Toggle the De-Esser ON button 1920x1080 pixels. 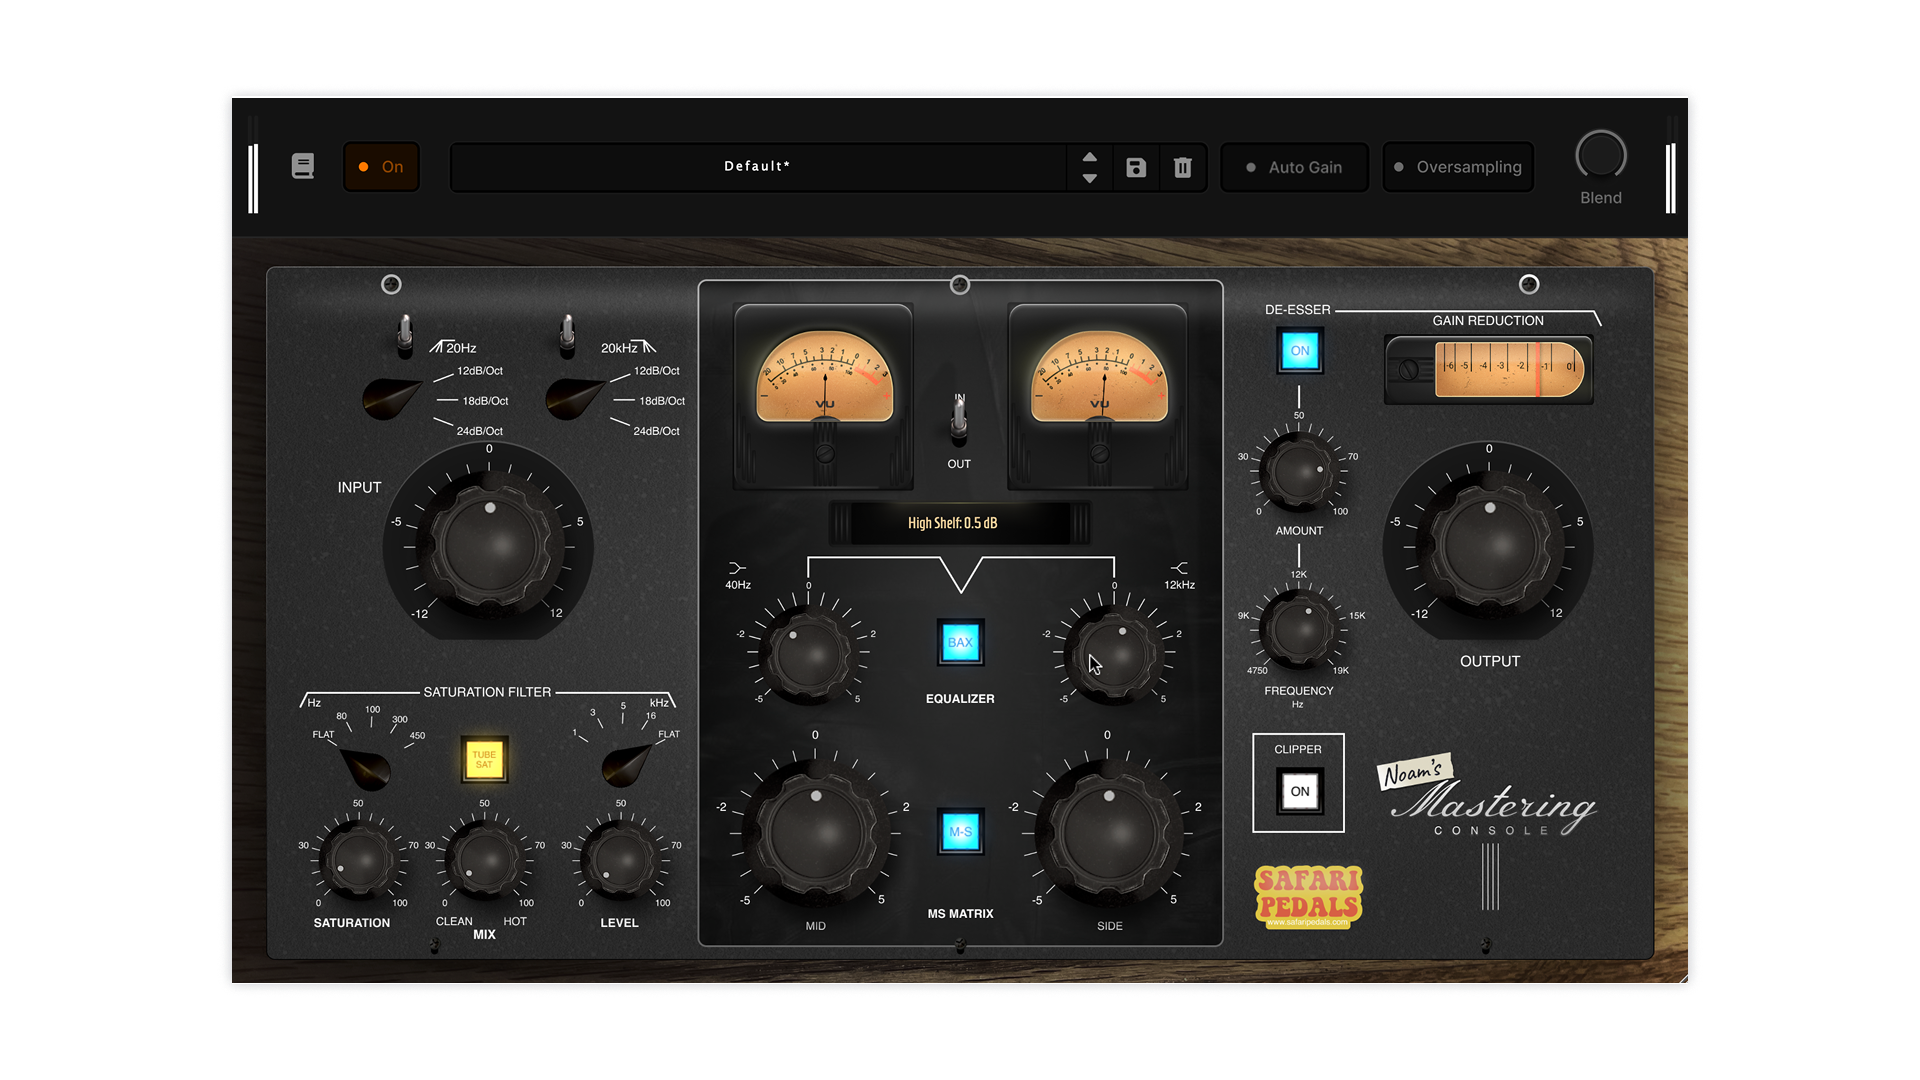[1299, 351]
